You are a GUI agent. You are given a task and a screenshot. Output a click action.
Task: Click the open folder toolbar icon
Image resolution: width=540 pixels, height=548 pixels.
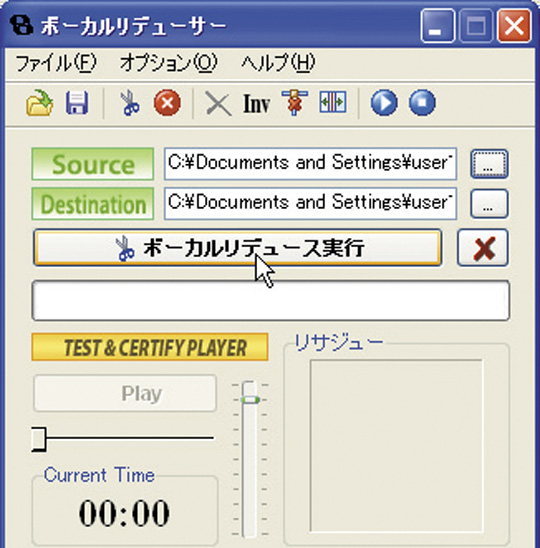[39, 103]
